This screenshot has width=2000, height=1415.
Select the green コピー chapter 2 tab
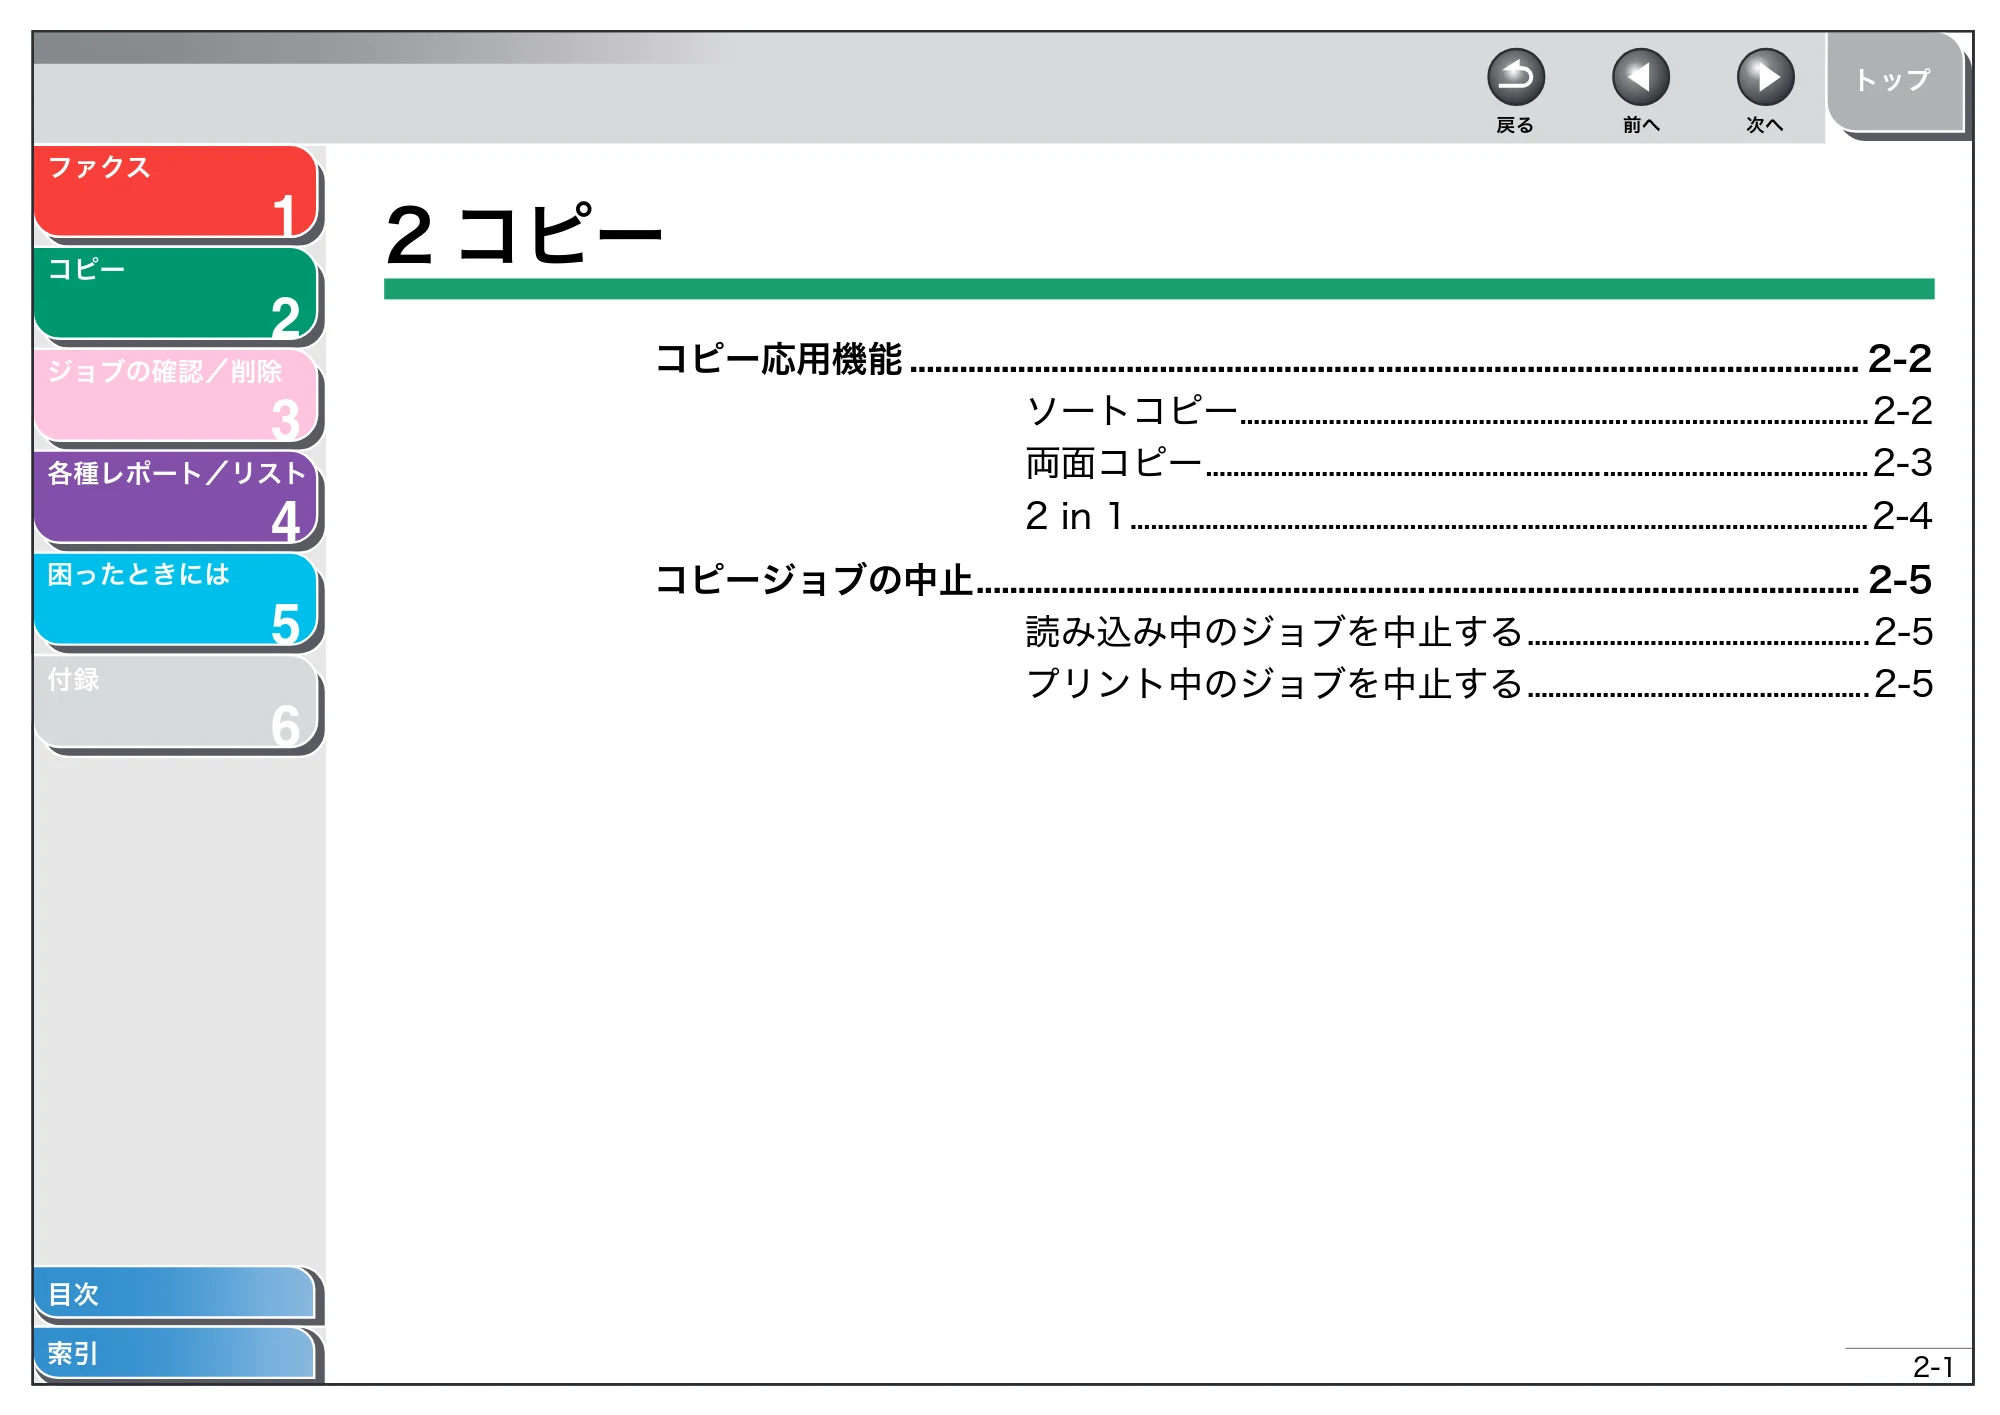point(176,294)
